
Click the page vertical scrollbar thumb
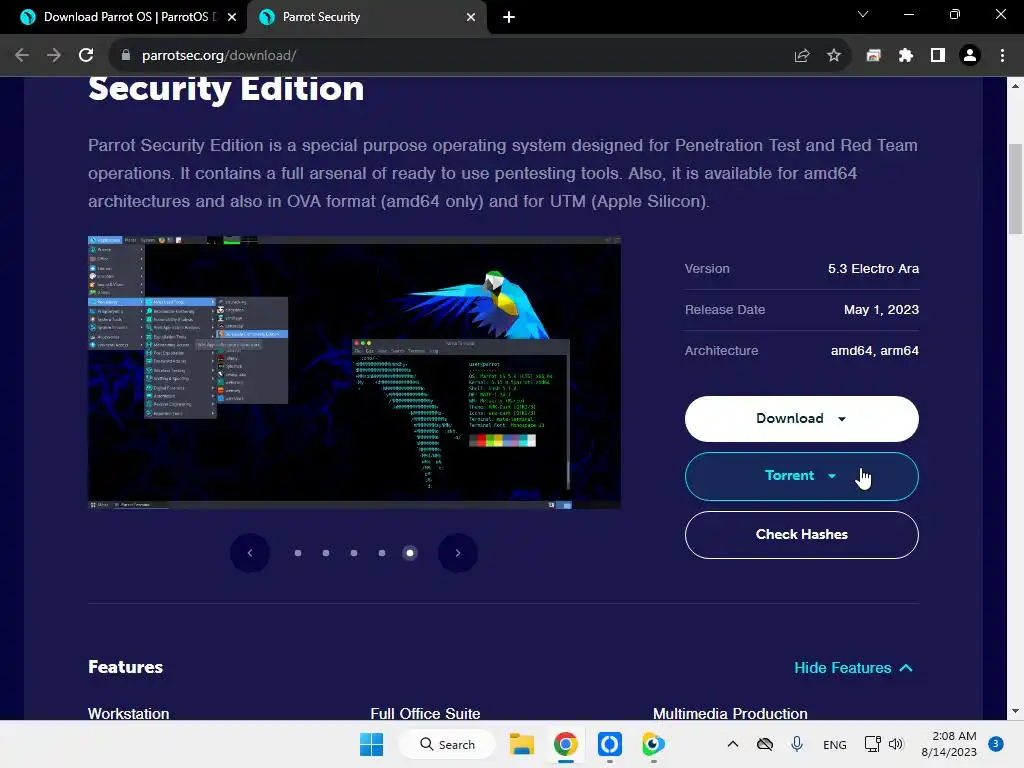coord(1015,189)
